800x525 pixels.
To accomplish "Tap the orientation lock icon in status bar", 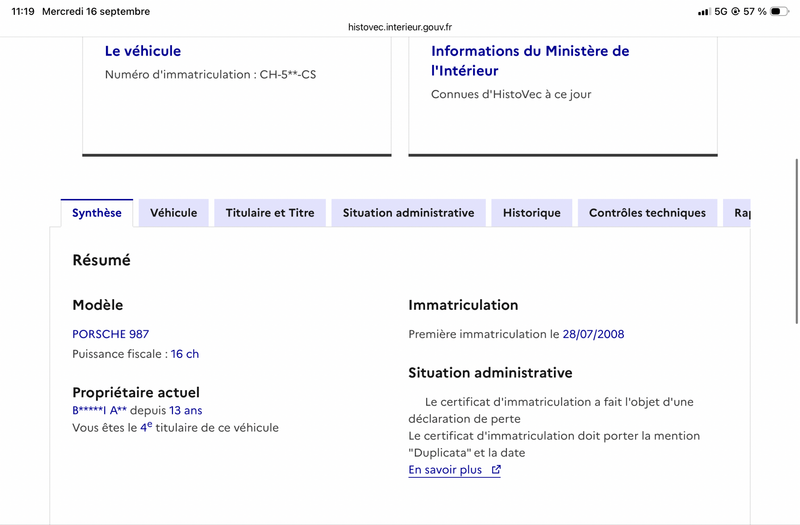I will [x=735, y=11].
